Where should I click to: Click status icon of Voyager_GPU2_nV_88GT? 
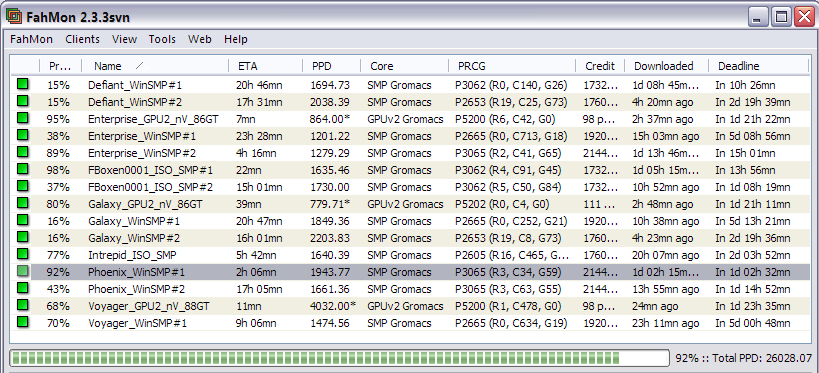(x=22, y=305)
